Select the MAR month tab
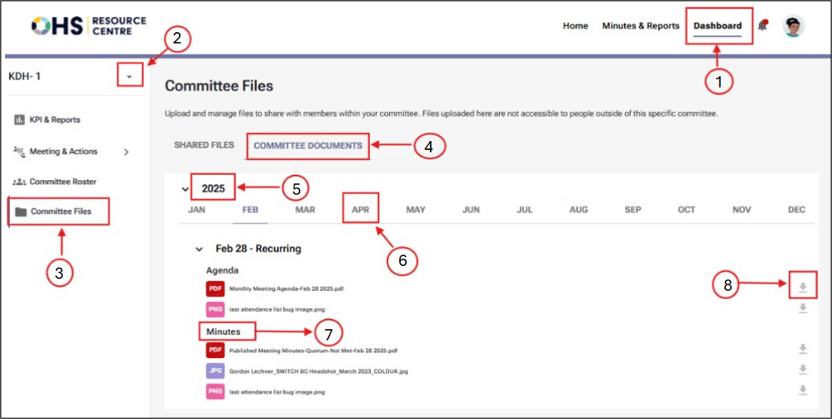 coord(305,210)
